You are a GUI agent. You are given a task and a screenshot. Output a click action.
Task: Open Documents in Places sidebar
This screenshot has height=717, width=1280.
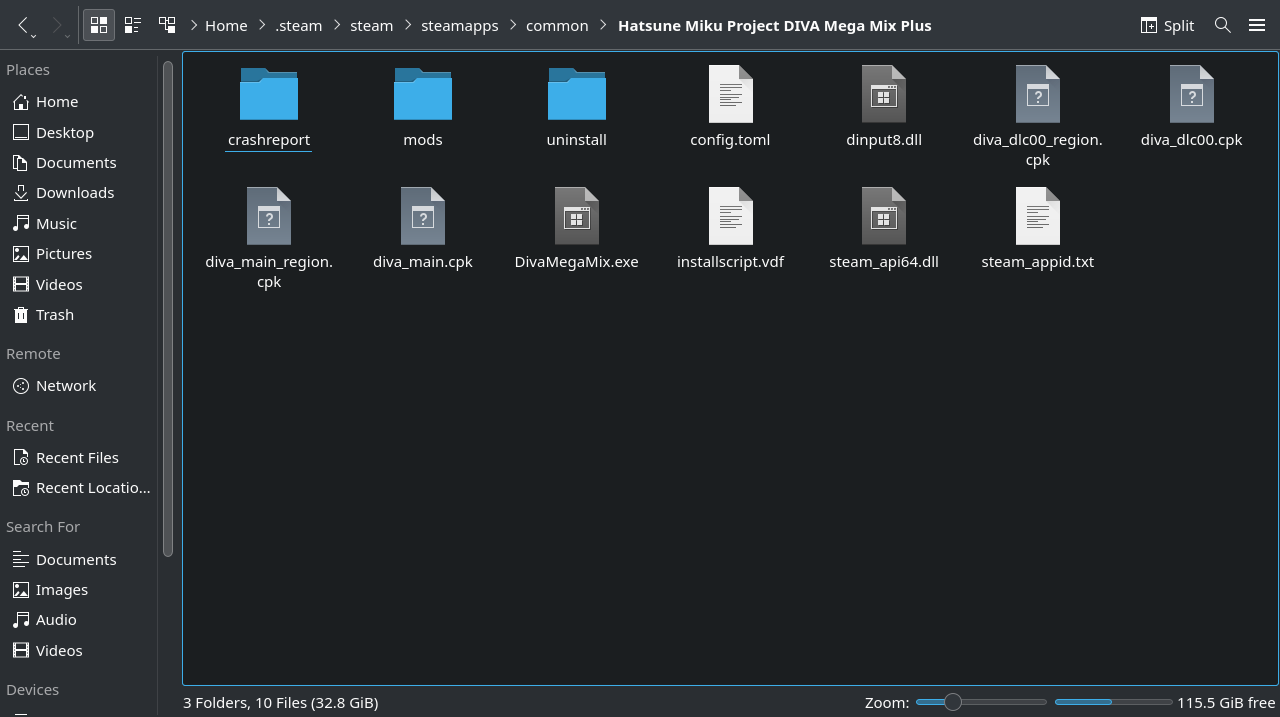tap(79, 162)
